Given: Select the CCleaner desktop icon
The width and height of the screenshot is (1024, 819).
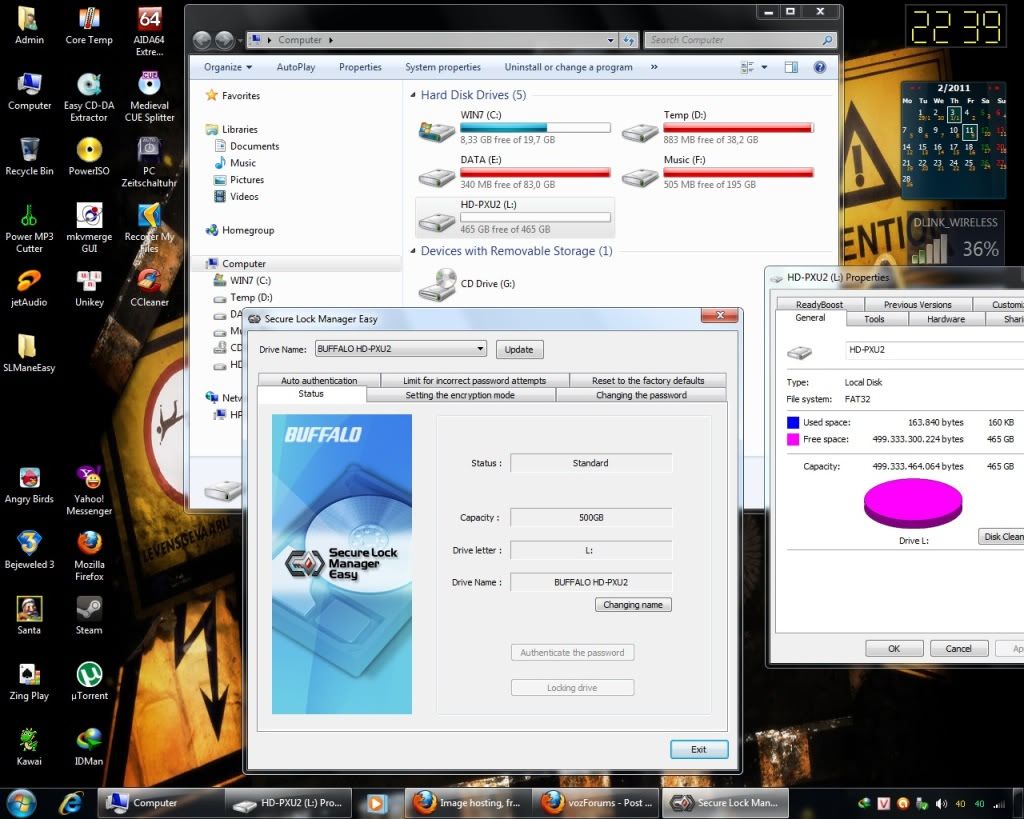Looking at the screenshot, I should (x=149, y=289).
